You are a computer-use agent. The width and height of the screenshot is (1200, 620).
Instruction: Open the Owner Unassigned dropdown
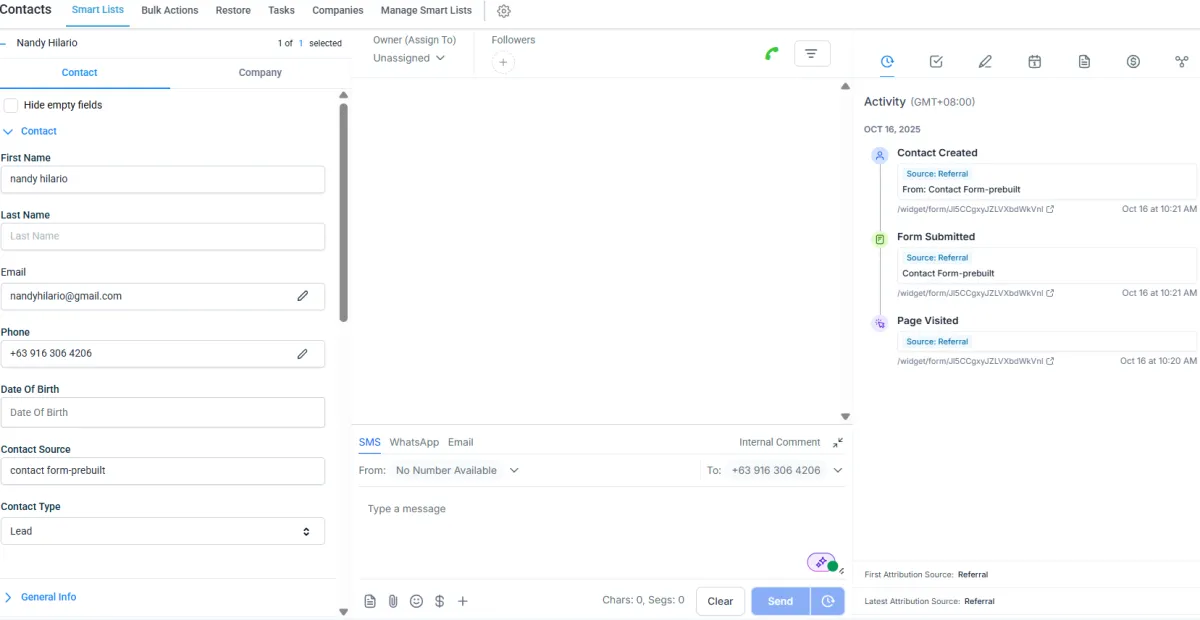pyautogui.click(x=409, y=58)
